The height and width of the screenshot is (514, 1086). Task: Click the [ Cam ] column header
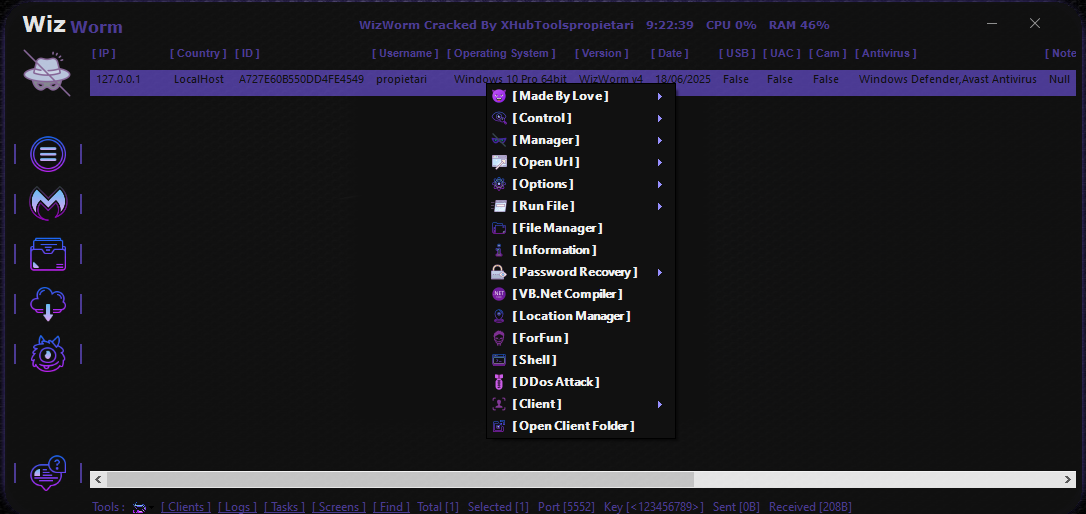point(828,53)
